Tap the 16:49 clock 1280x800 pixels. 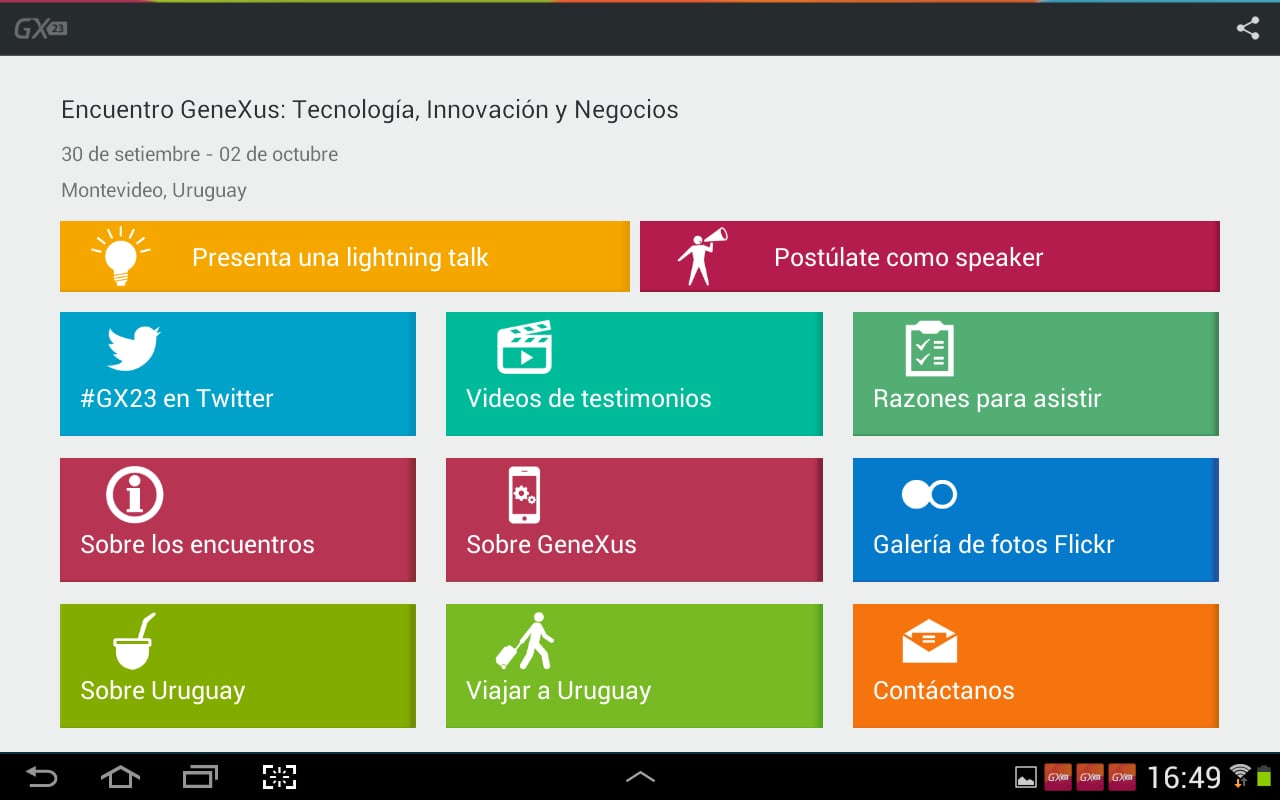coord(1184,777)
